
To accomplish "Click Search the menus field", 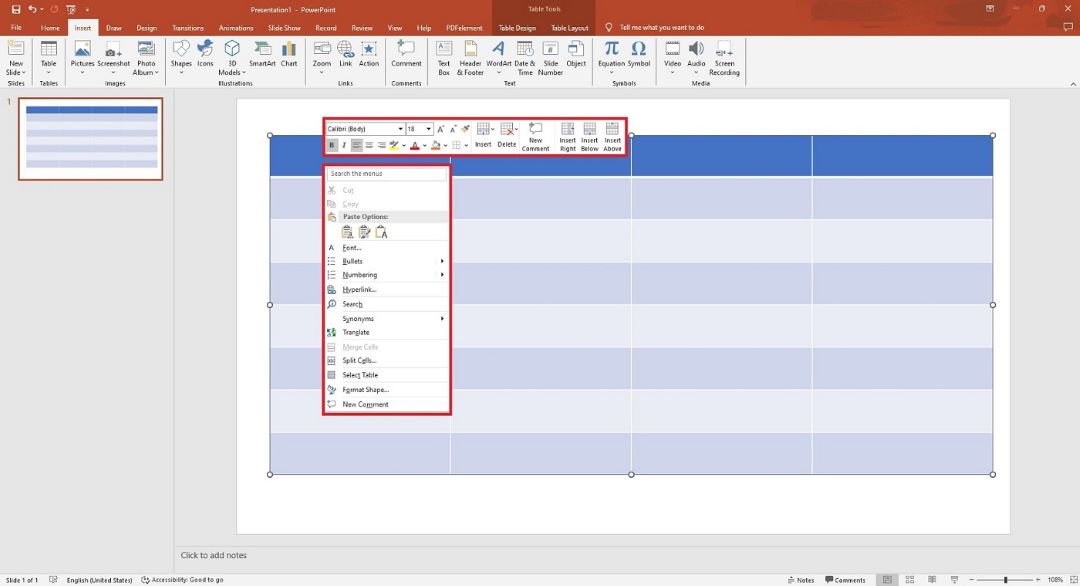I will click(x=386, y=174).
